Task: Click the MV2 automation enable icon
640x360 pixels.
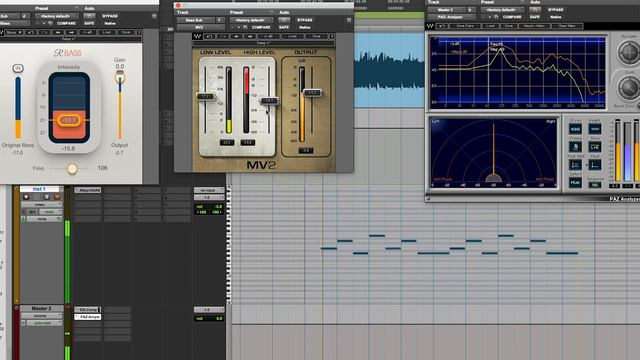Action: tap(284, 20)
